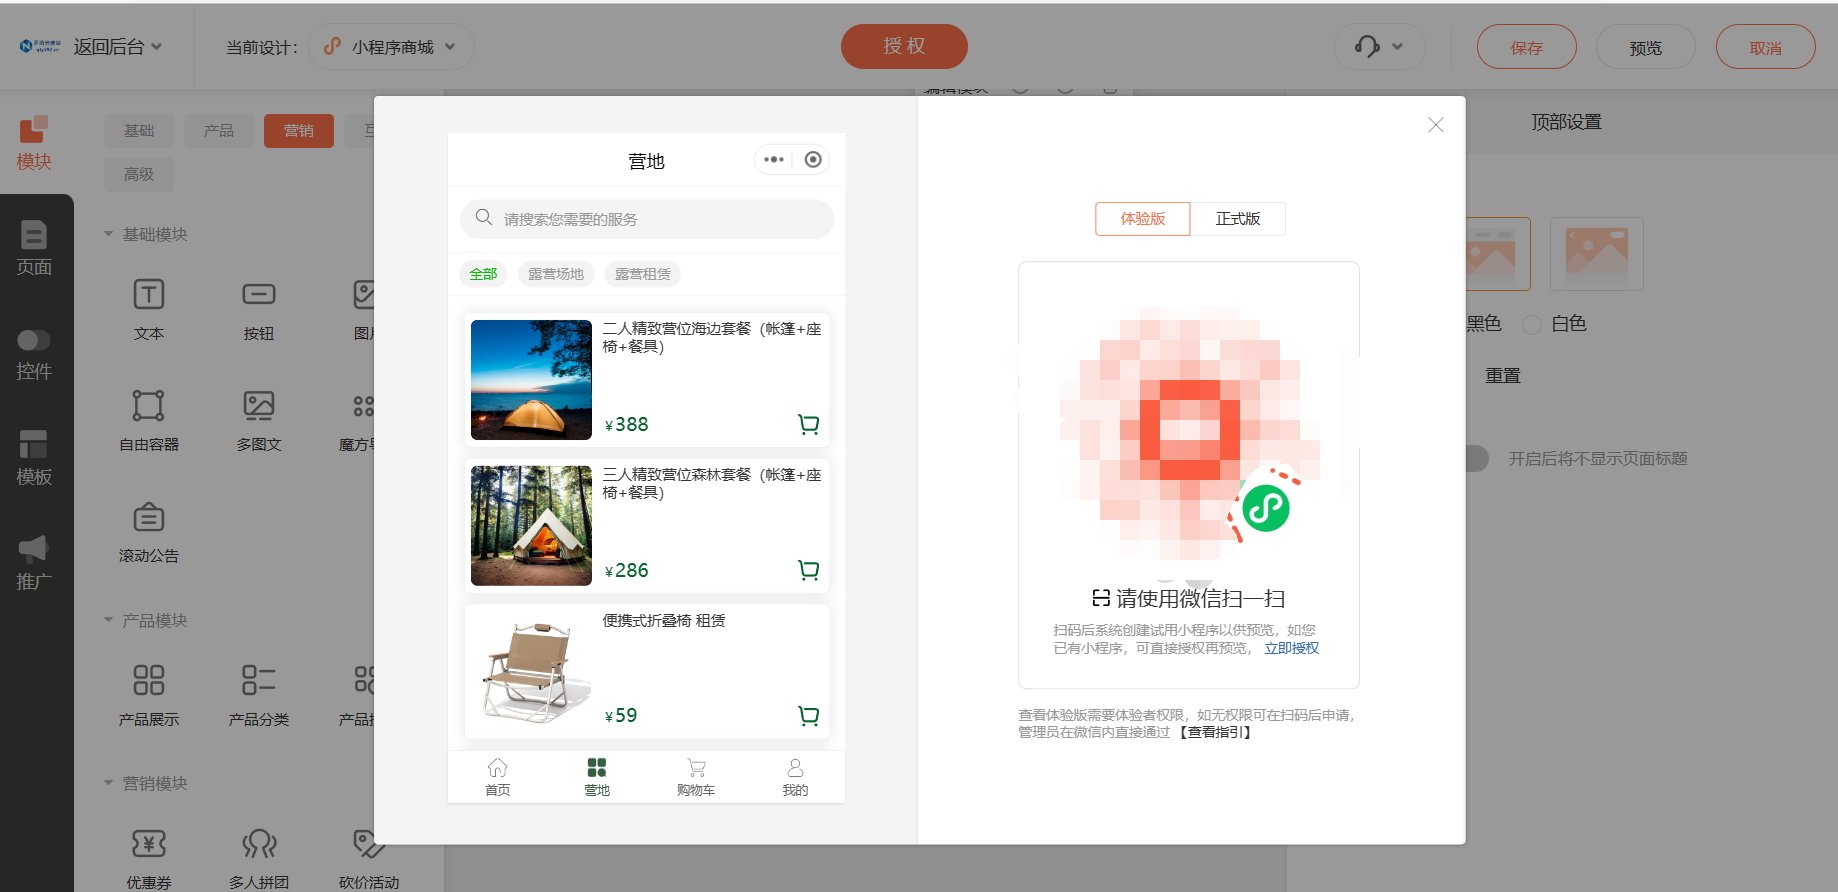
Task: Collapse the 基础模块 section
Action: [146, 234]
